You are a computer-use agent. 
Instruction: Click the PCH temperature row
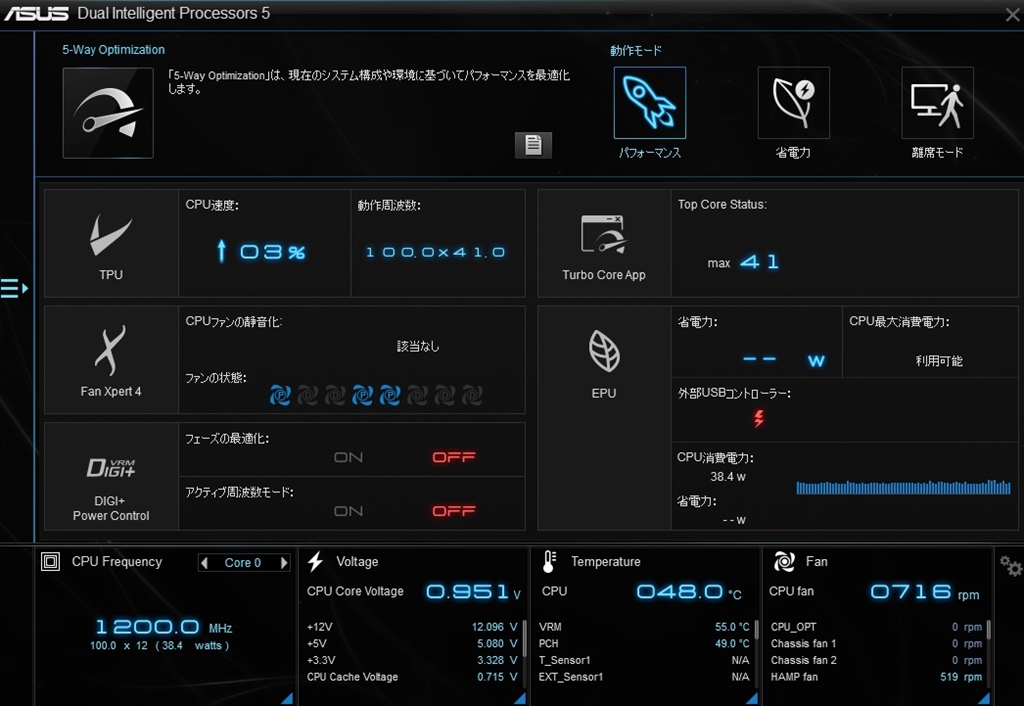point(644,643)
